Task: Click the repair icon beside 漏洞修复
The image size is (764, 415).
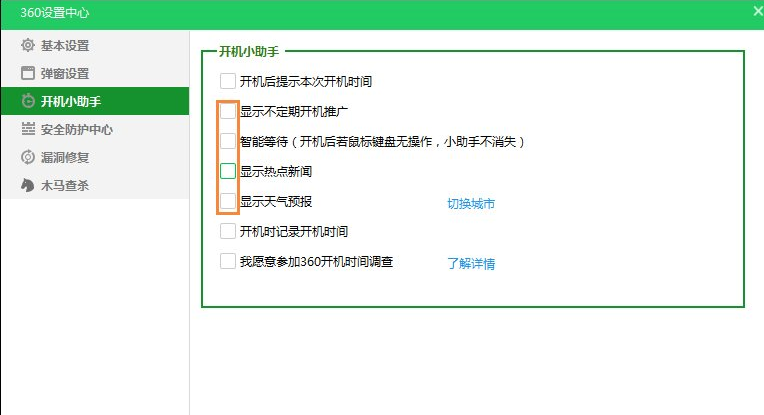Action: [28, 157]
